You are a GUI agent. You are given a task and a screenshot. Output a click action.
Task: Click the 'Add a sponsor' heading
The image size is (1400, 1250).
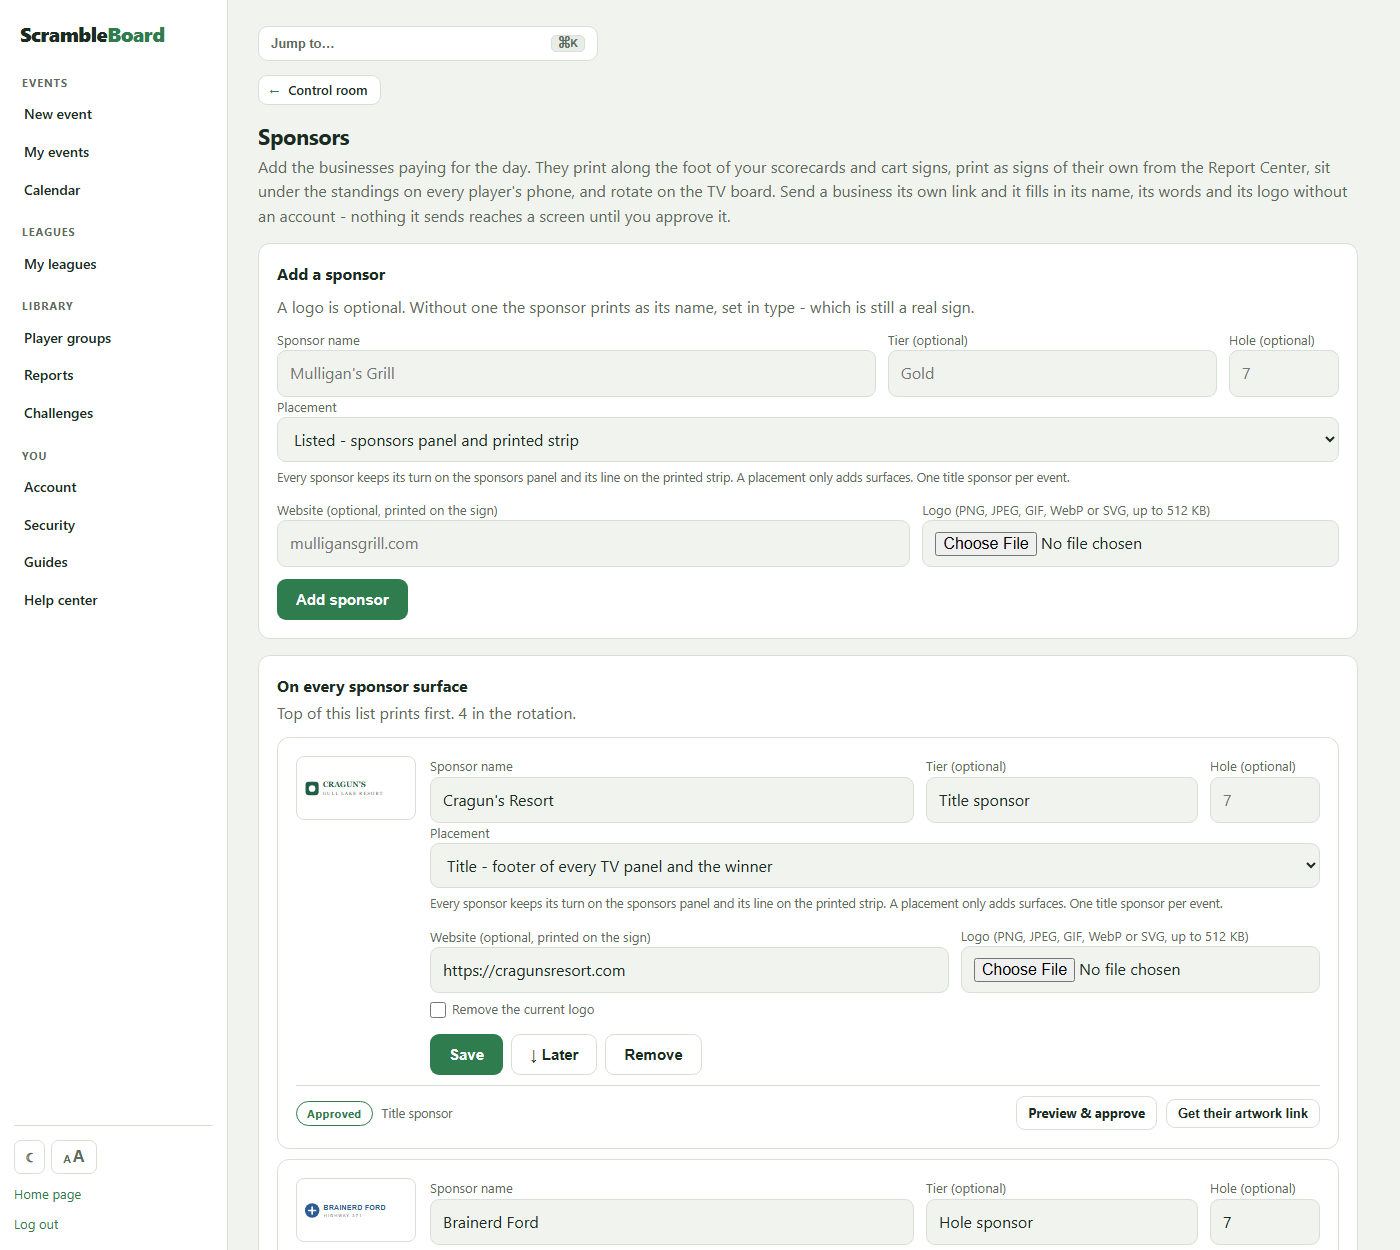click(x=331, y=274)
